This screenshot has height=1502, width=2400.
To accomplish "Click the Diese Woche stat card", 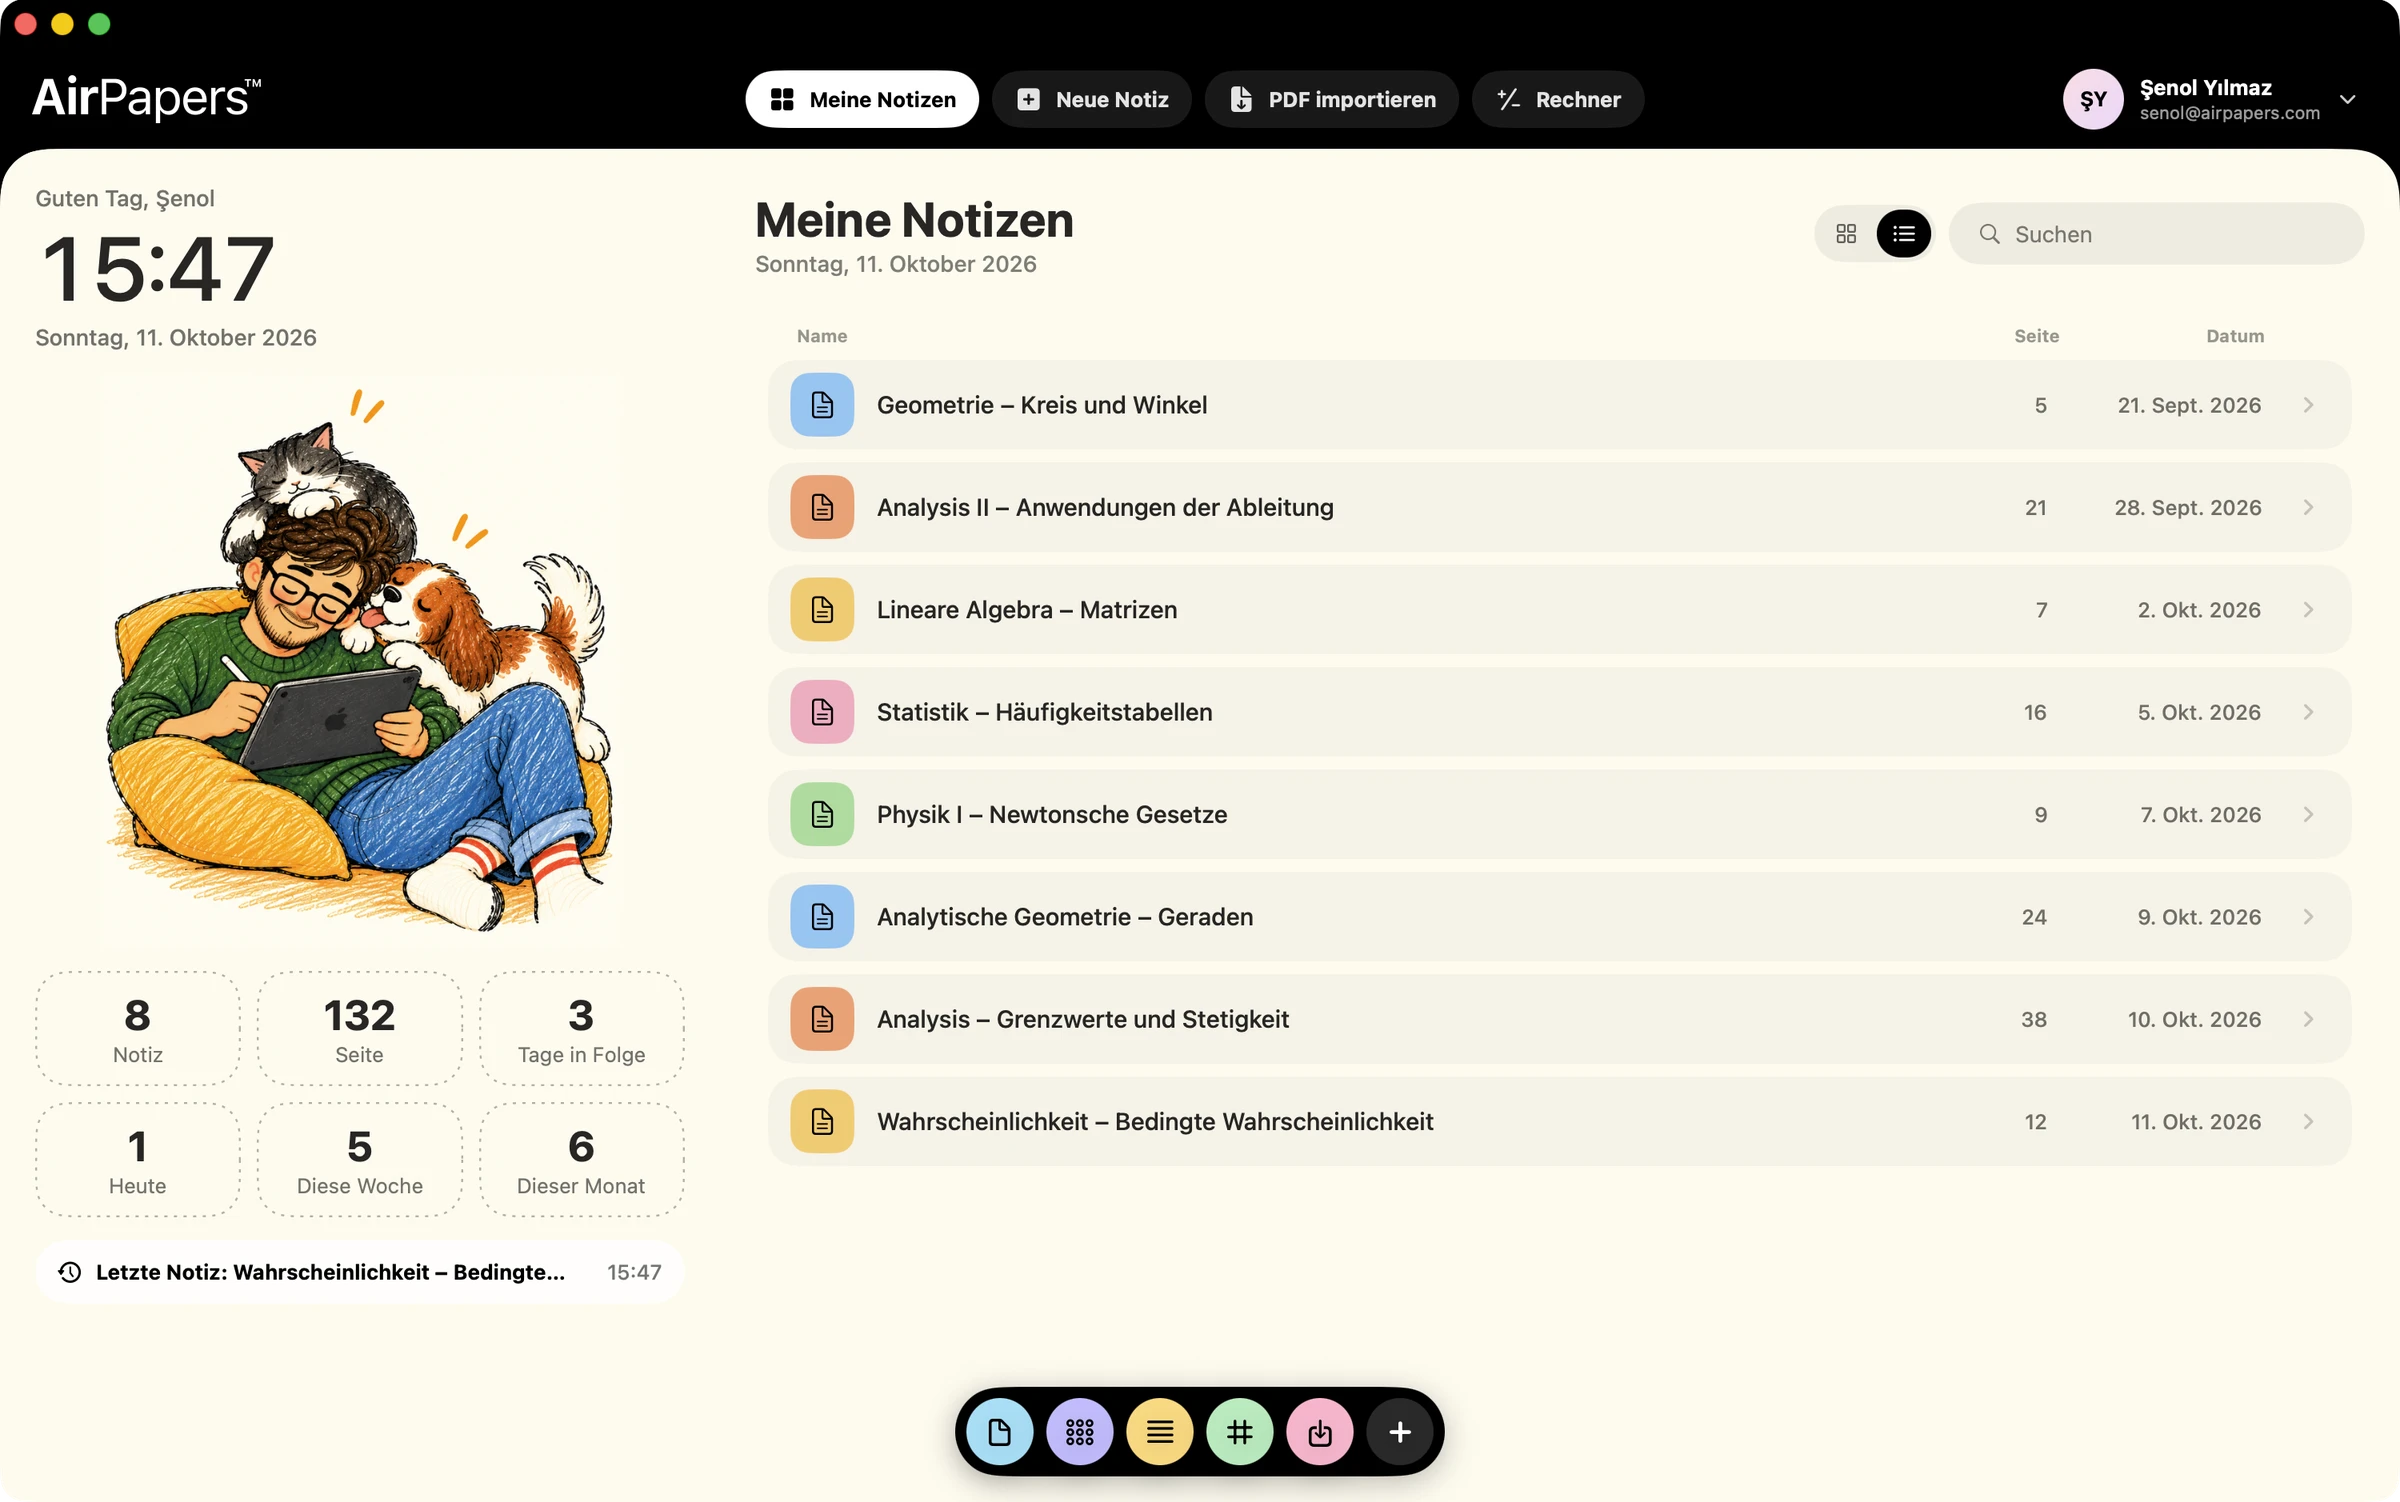I will 359,1160.
